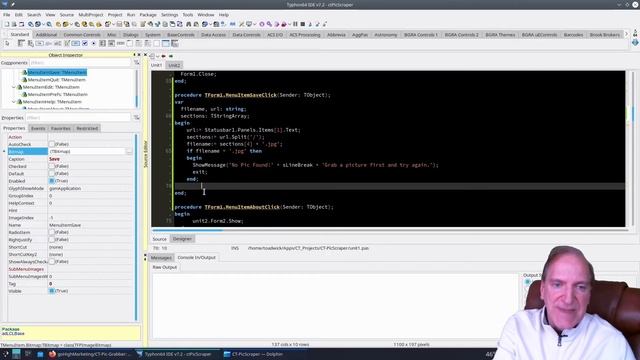Open the Run menu
Viewport: 640px width, 360px height.
(131, 15)
